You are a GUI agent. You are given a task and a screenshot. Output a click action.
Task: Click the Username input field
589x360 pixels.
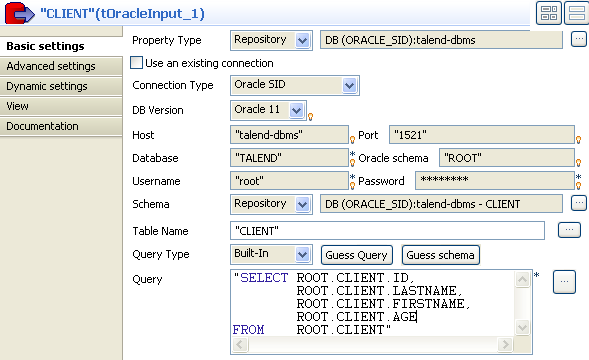[x=289, y=180]
